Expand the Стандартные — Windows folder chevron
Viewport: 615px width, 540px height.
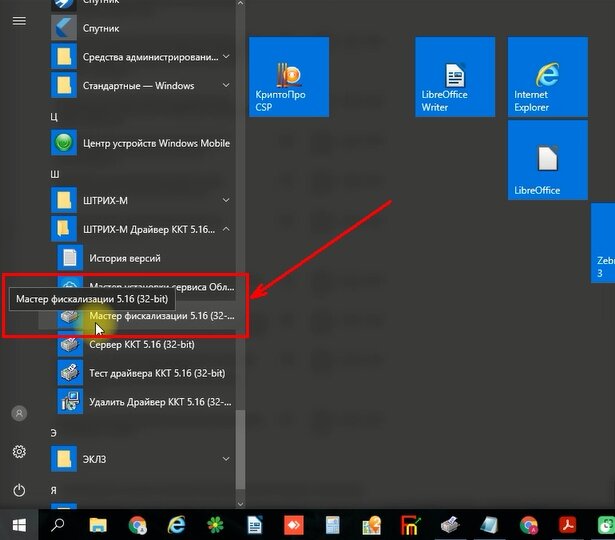pyautogui.click(x=226, y=85)
